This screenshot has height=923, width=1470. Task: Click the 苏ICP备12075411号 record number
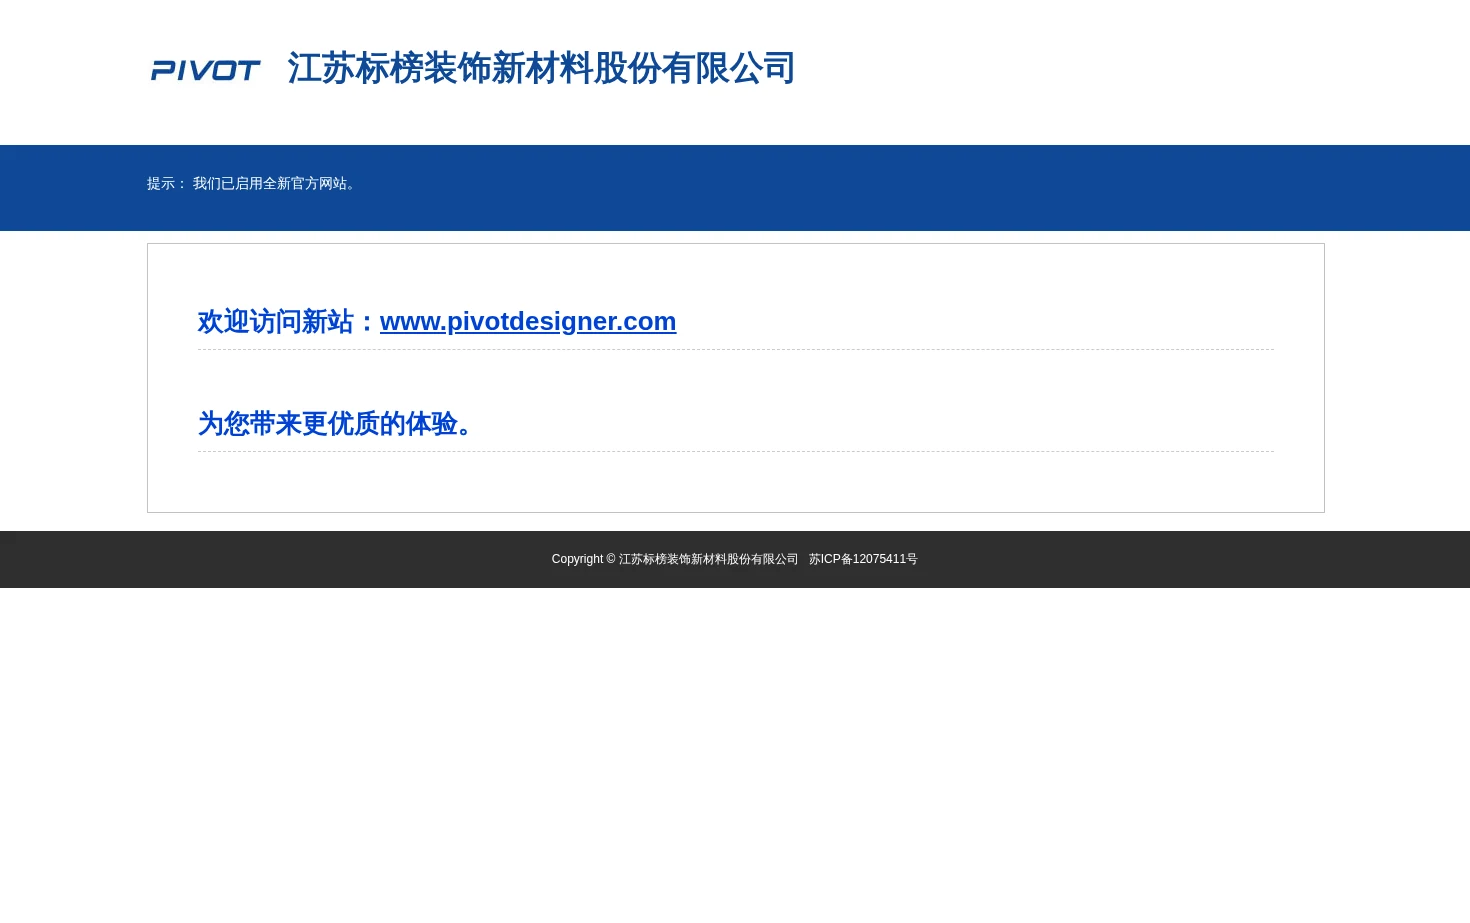tap(863, 559)
